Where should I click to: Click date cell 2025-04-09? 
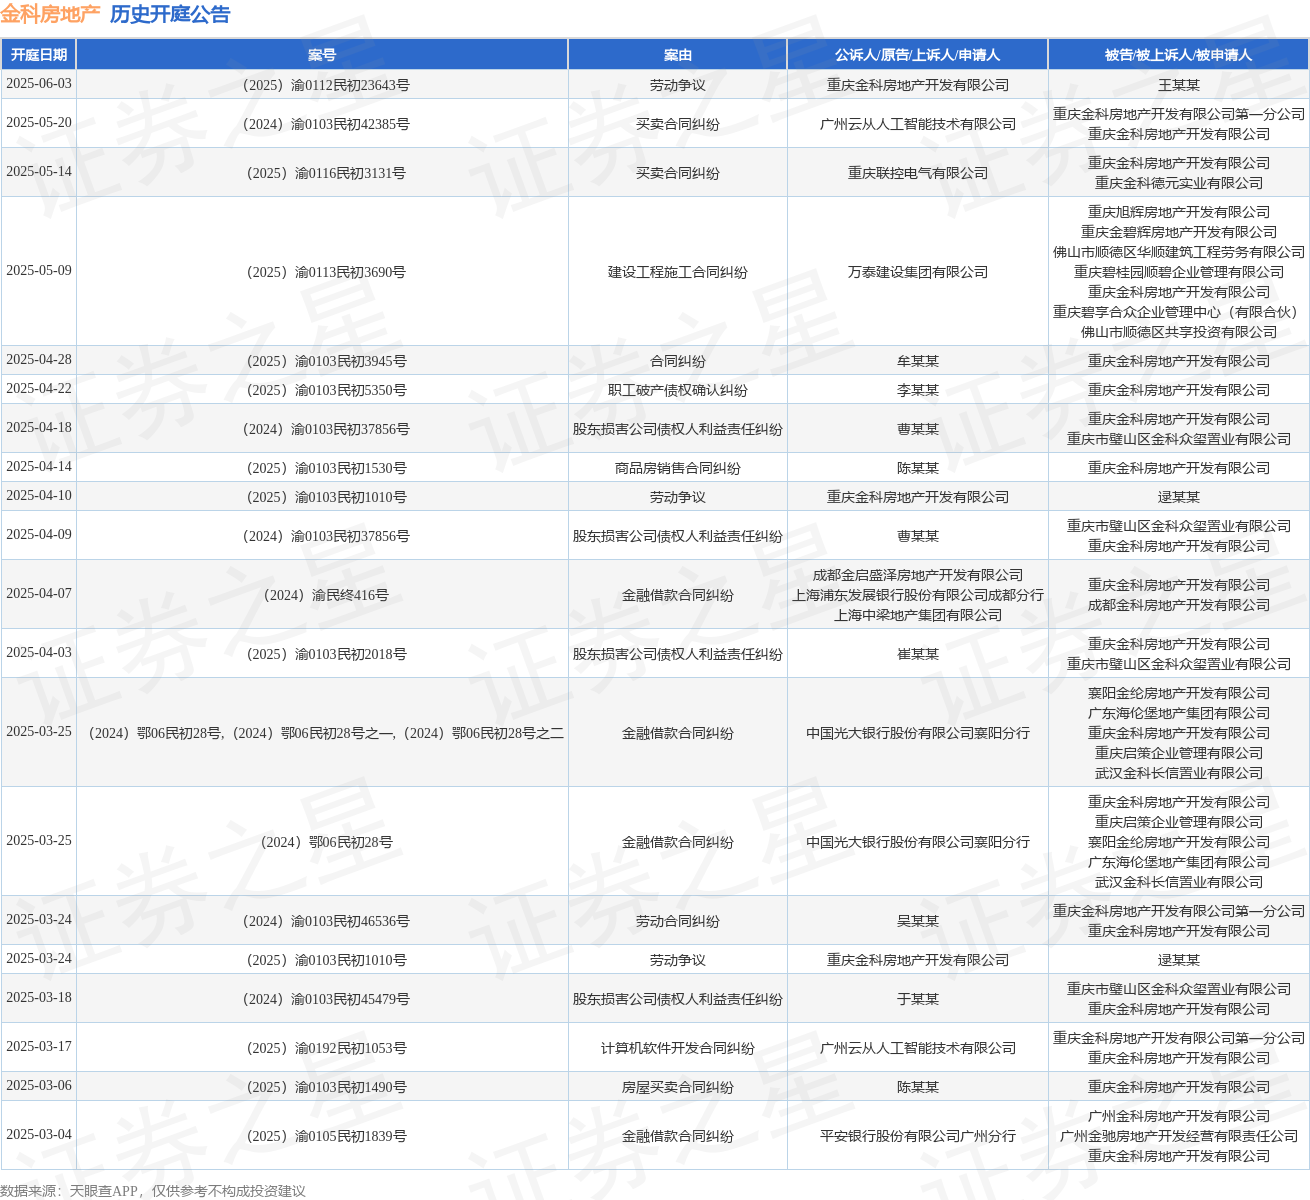click(x=39, y=535)
